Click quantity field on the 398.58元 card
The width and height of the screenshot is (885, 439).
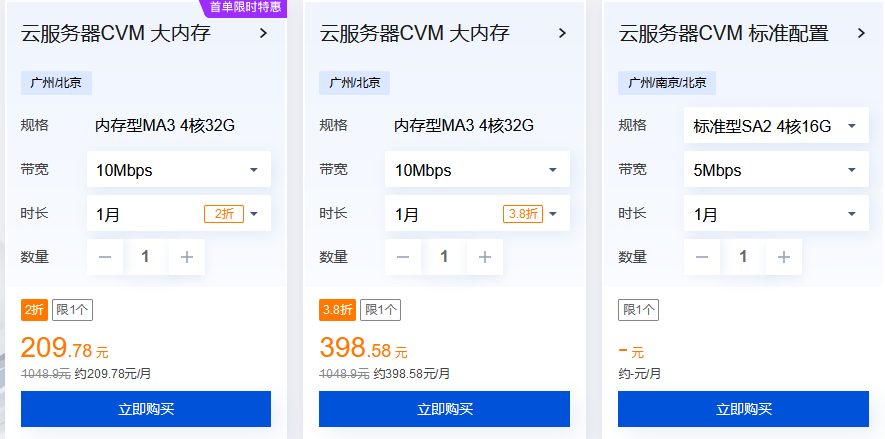pos(444,257)
